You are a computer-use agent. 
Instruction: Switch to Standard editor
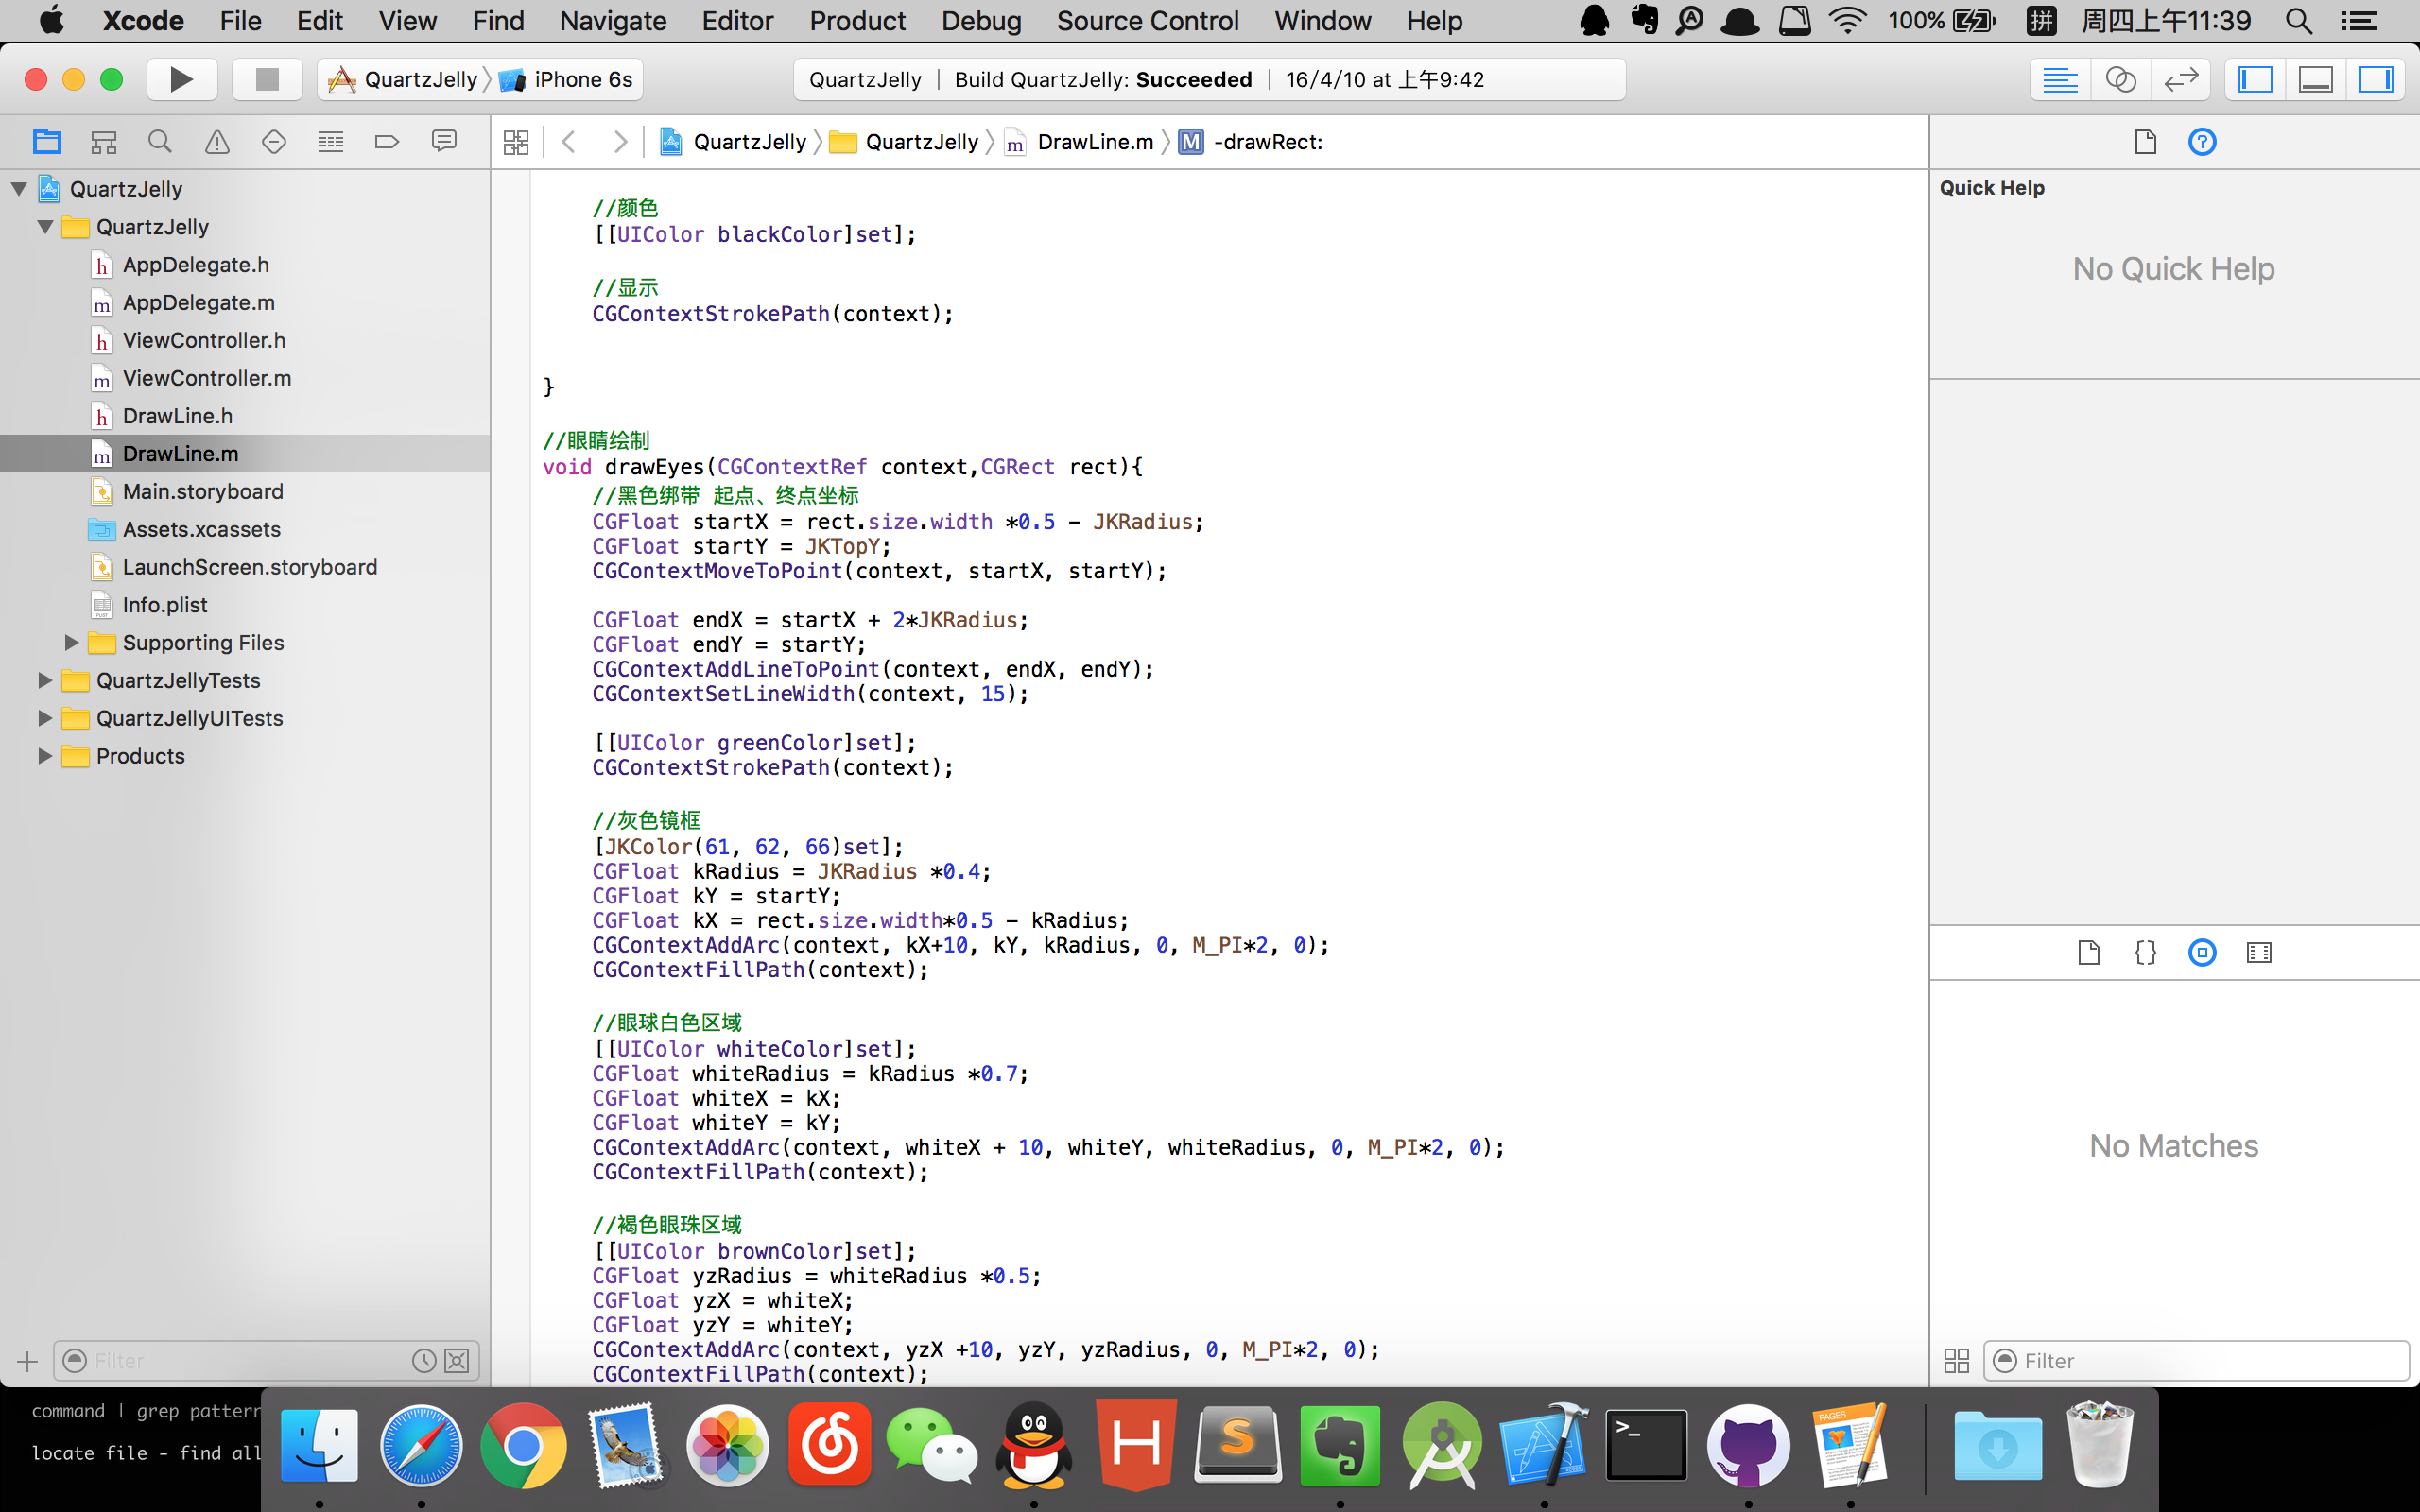click(2060, 79)
